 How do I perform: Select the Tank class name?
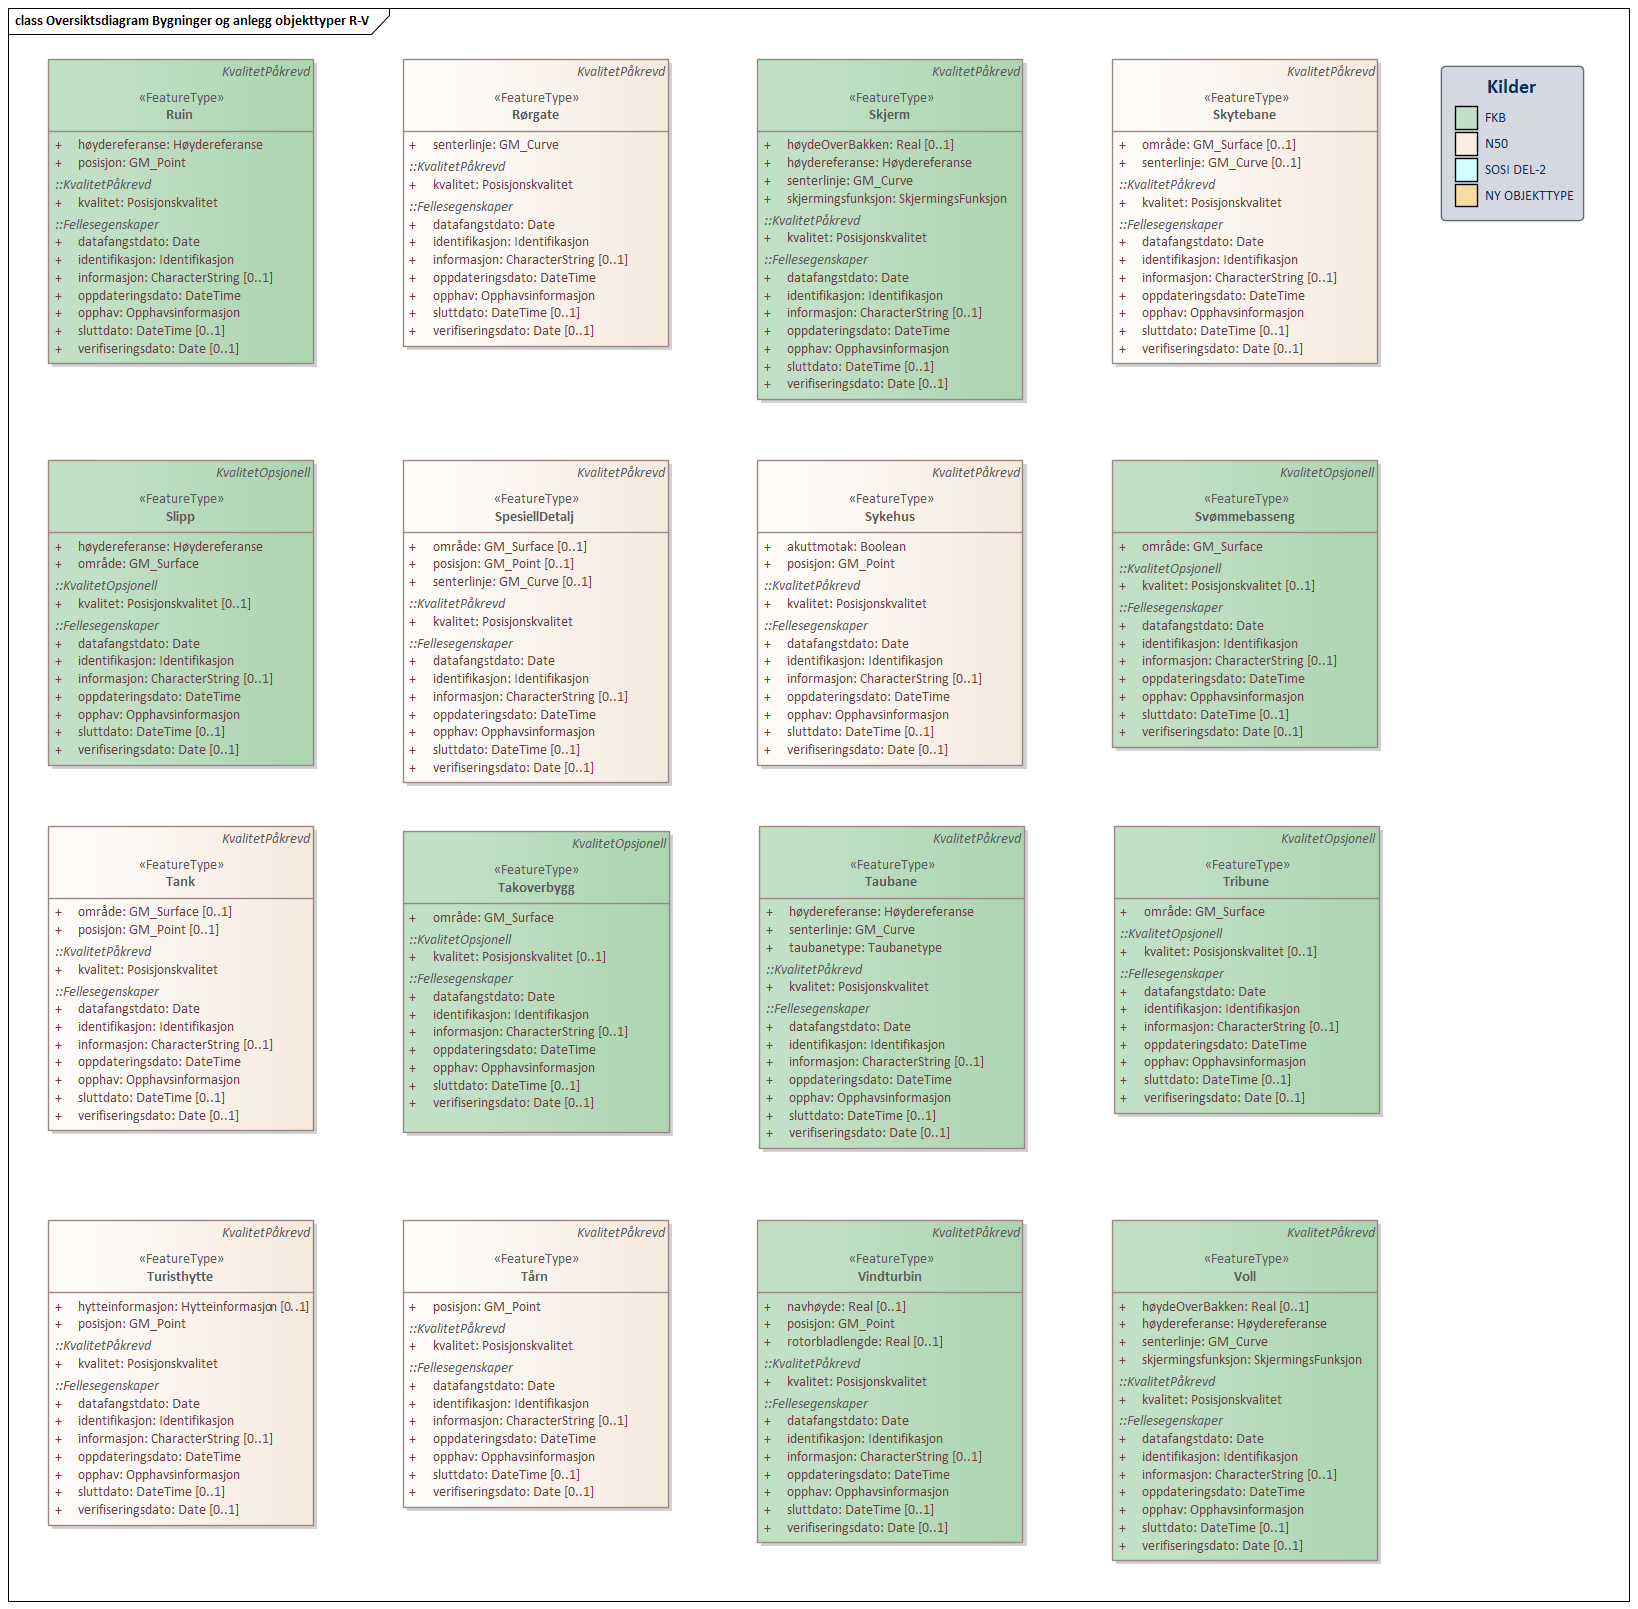click(x=180, y=882)
